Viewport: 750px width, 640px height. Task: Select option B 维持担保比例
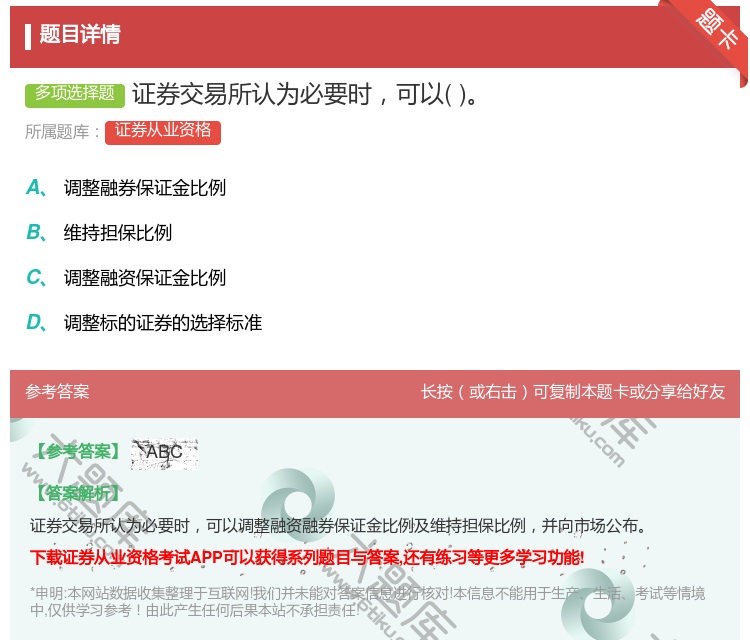tap(99, 232)
